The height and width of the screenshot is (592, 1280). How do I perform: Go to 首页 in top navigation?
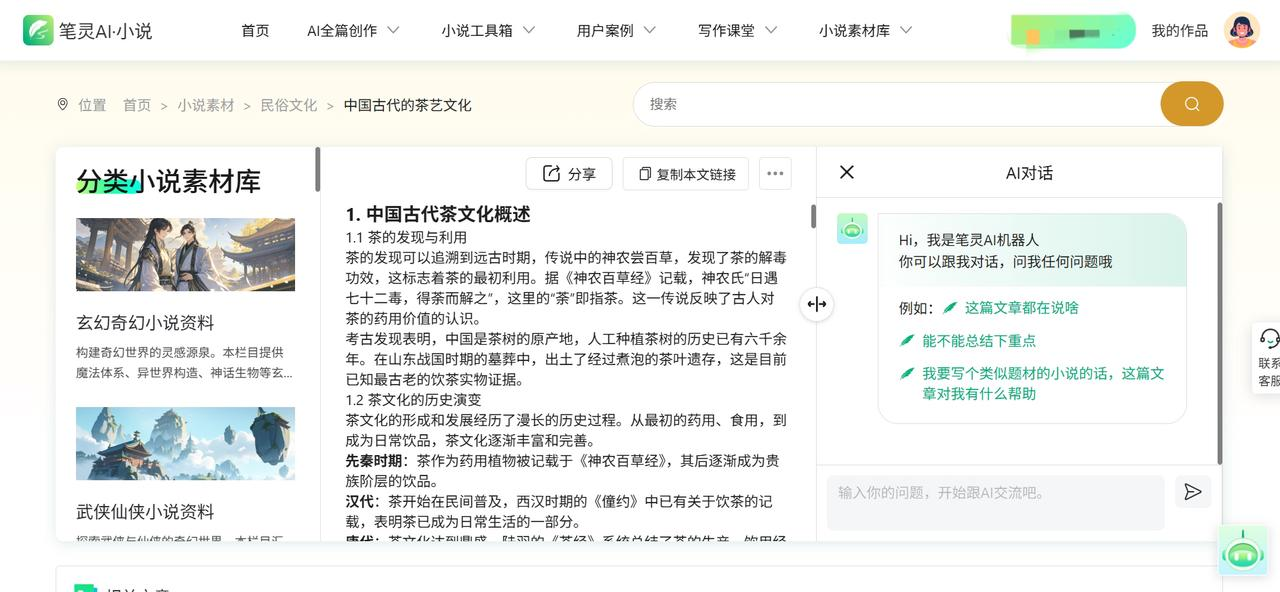(255, 30)
